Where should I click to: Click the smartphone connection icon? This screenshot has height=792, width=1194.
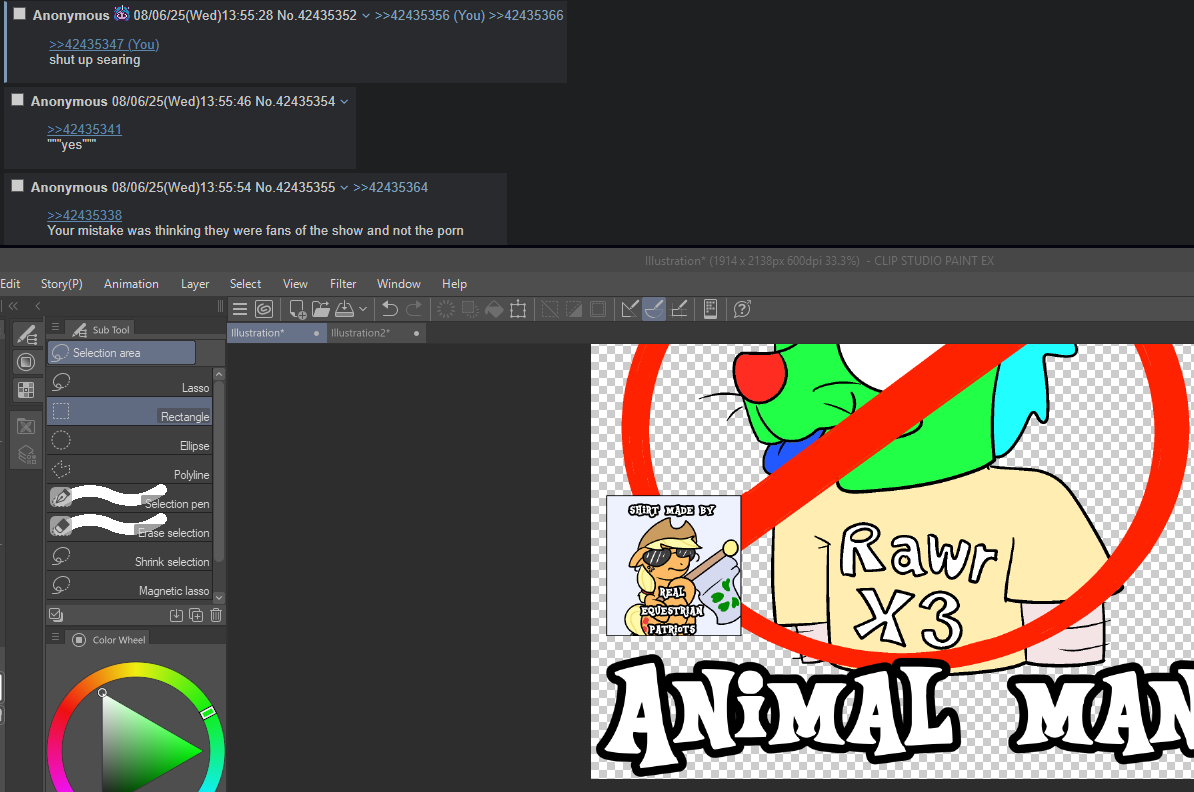pos(710,309)
